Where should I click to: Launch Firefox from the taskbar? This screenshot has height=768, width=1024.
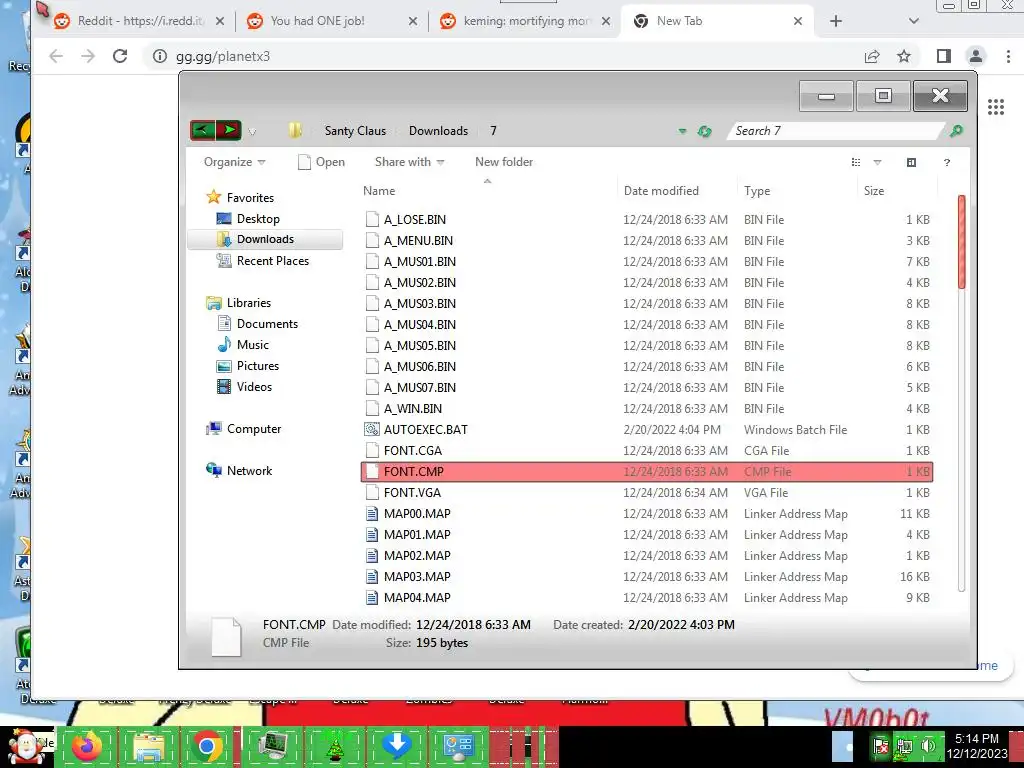pyautogui.click(x=87, y=746)
